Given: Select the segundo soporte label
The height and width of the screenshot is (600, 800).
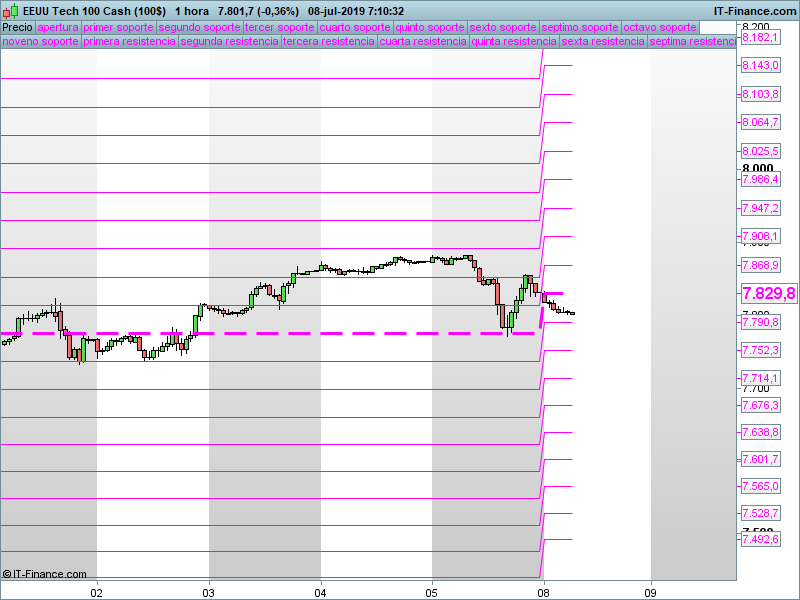Looking at the screenshot, I should coord(199,28).
